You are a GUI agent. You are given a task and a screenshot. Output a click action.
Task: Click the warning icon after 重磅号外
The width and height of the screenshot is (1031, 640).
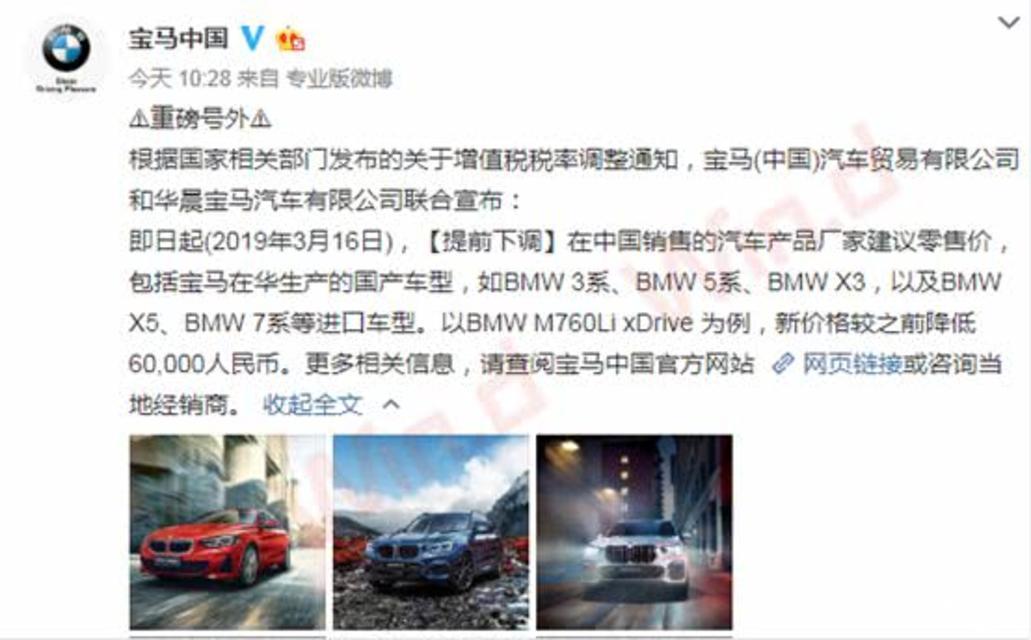click(x=261, y=119)
